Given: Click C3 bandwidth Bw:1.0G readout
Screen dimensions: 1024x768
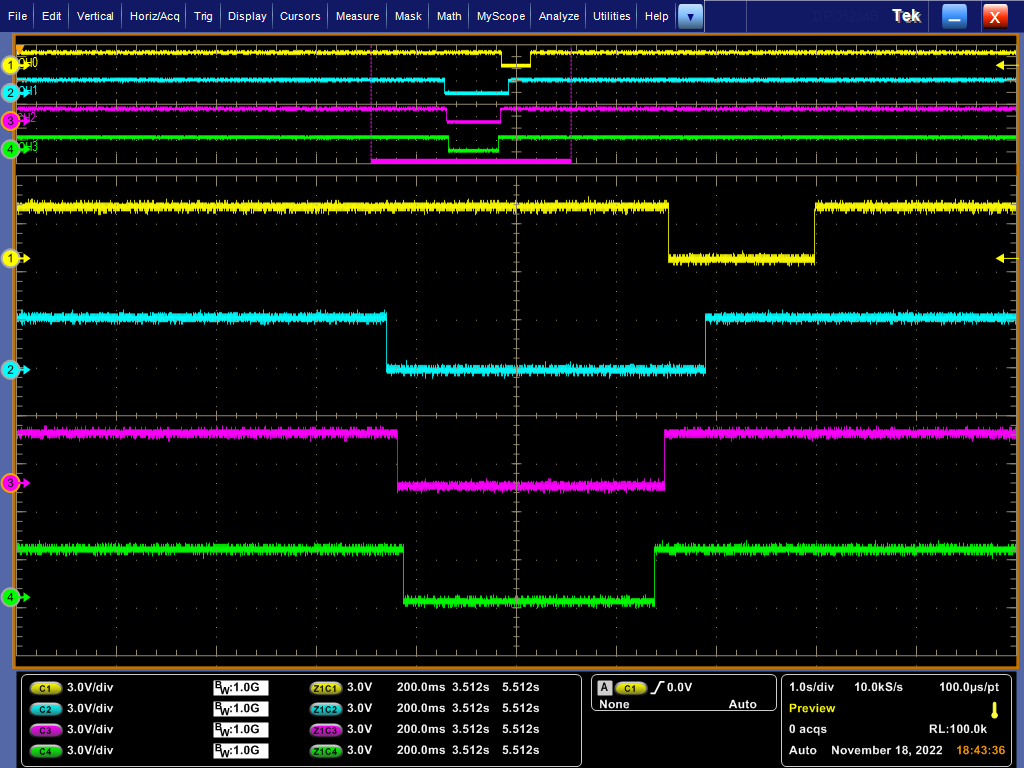Looking at the screenshot, I should click(240, 729).
